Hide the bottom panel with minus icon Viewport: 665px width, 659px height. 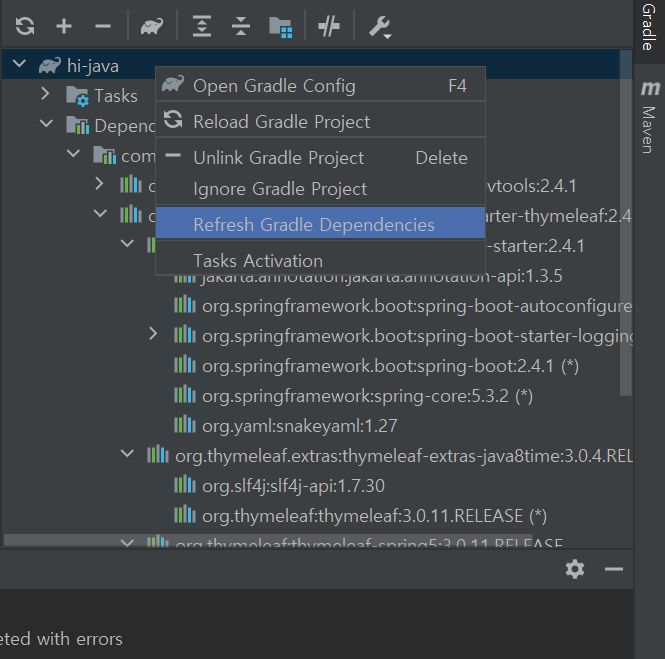point(613,569)
